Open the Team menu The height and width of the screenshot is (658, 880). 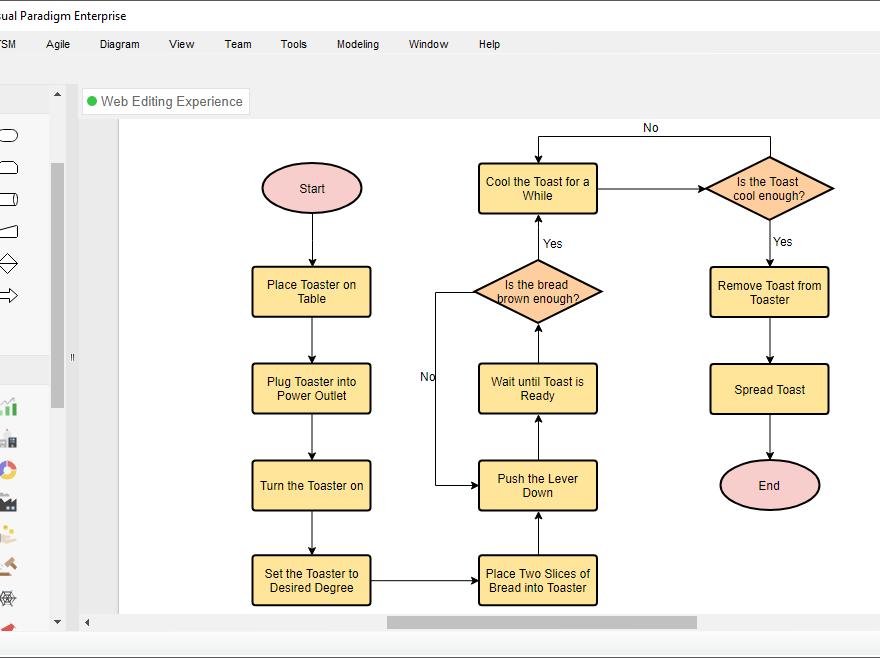(x=237, y=44)
